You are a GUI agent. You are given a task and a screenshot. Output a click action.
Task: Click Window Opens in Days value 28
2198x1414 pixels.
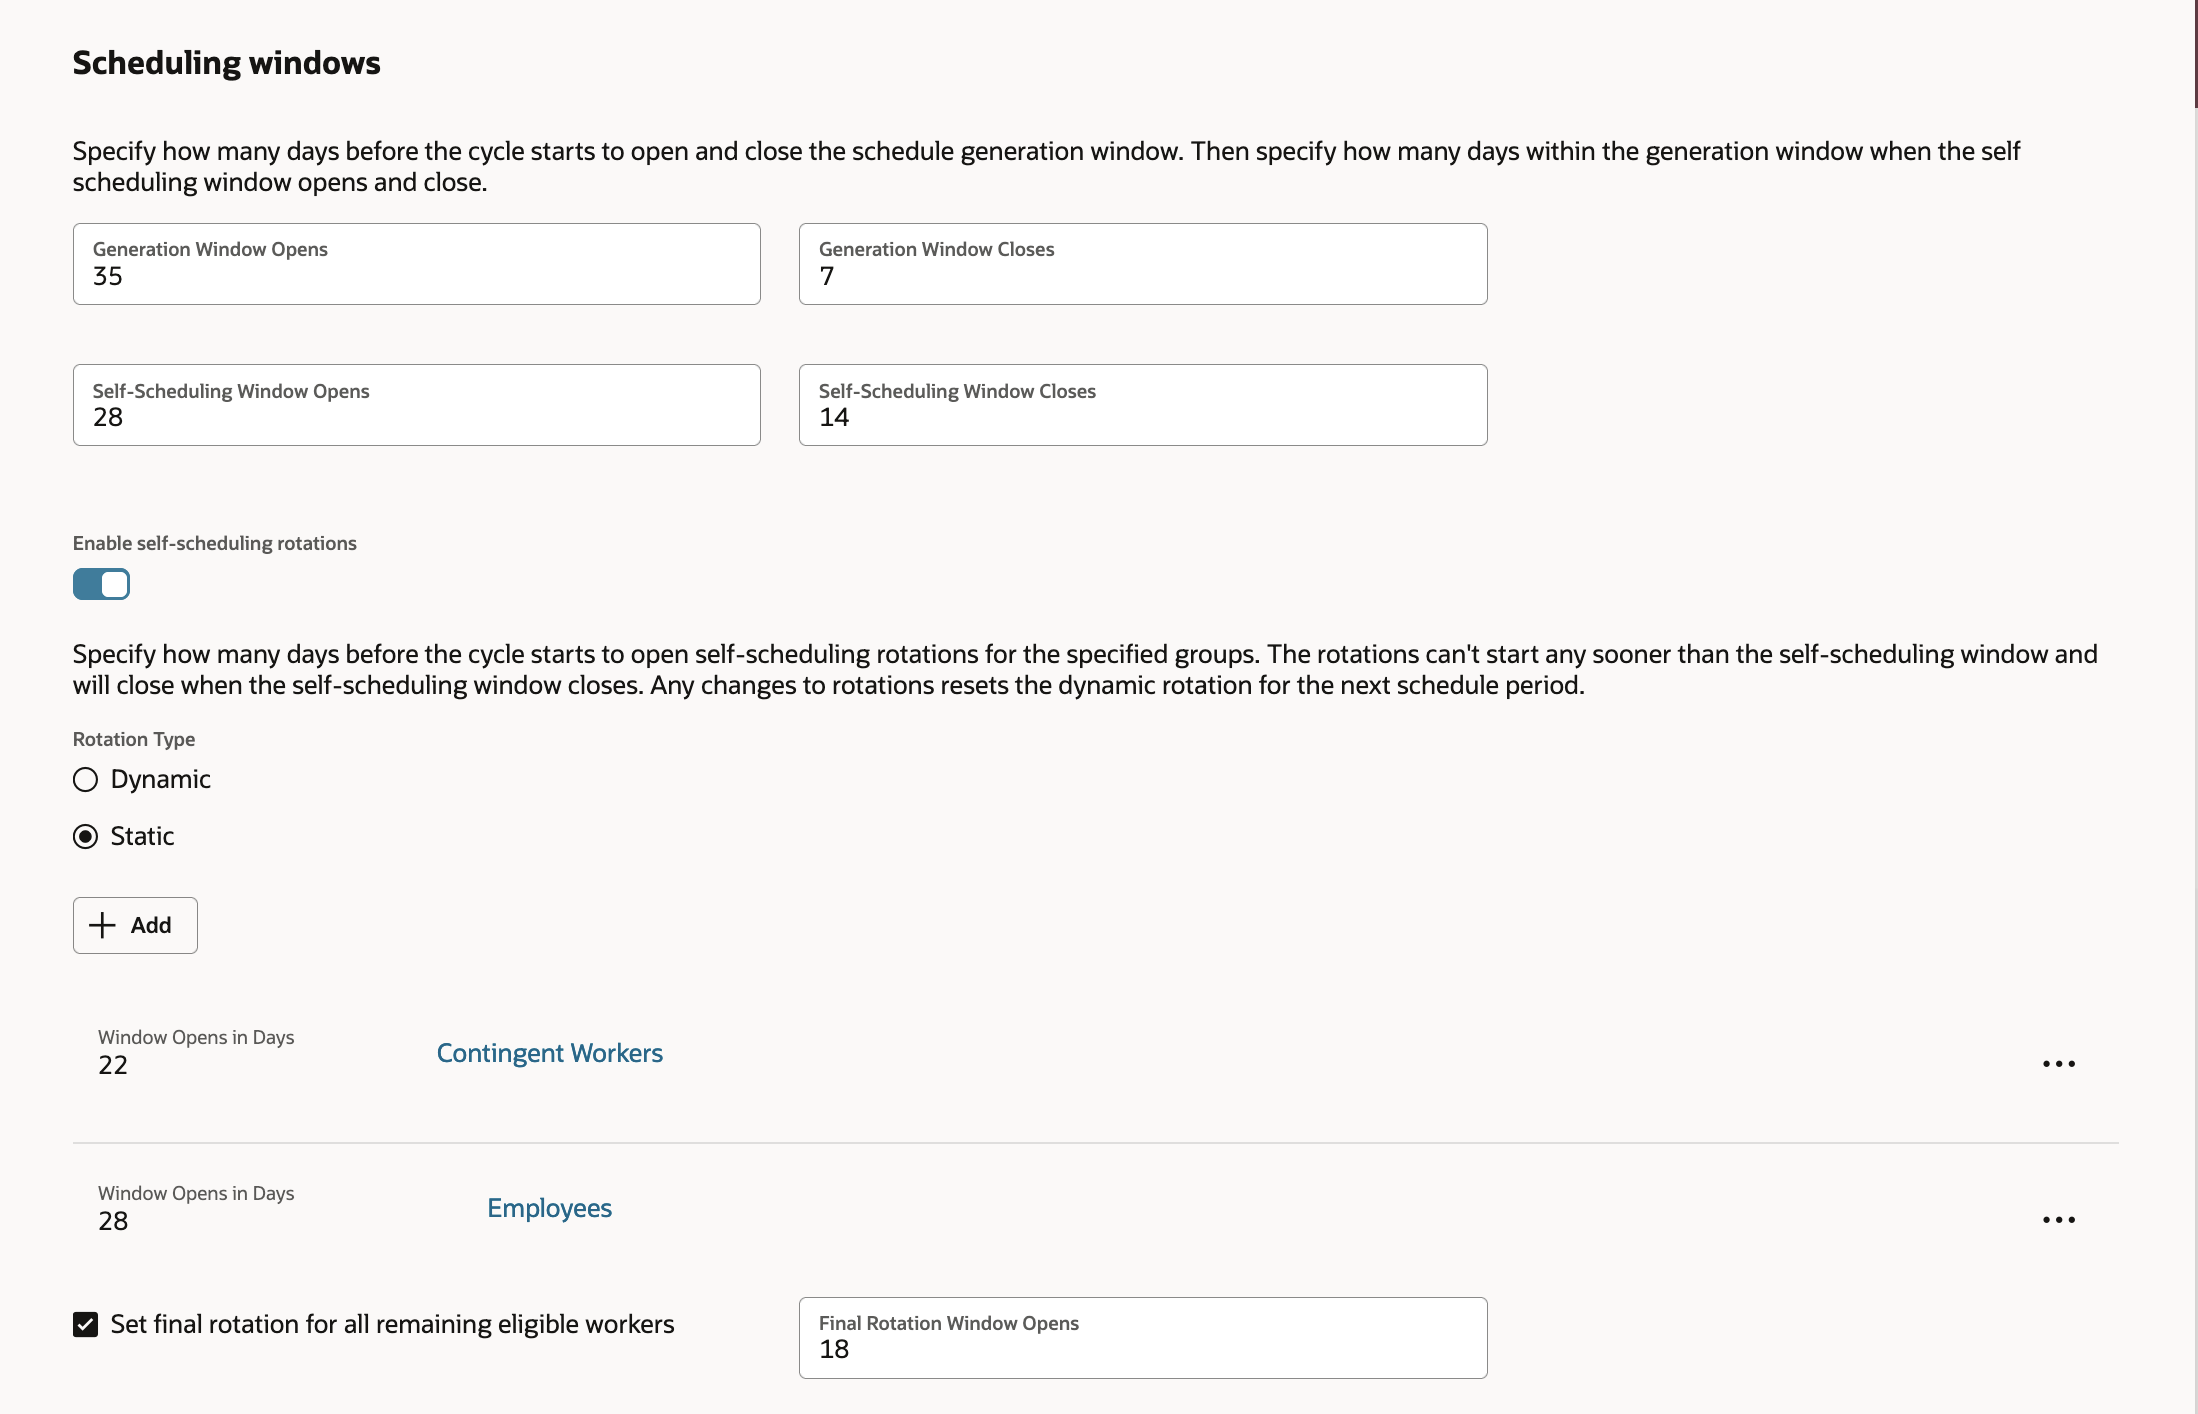tap(113, 1221)
